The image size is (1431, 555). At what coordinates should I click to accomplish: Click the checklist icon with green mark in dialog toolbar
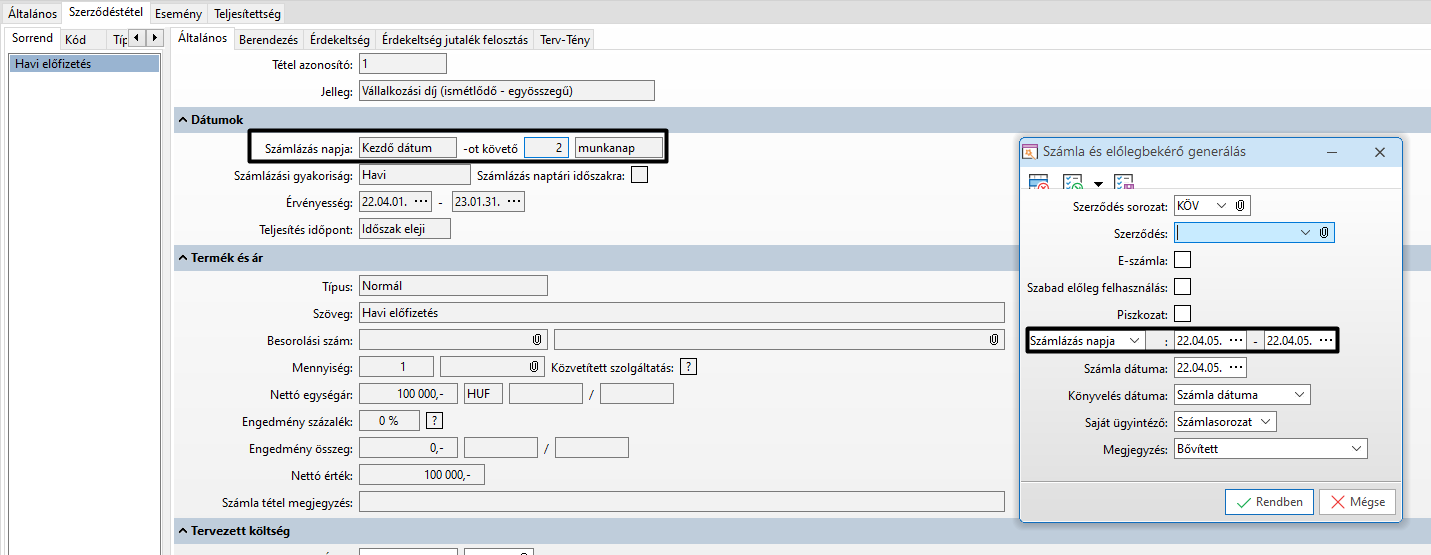1074,182
